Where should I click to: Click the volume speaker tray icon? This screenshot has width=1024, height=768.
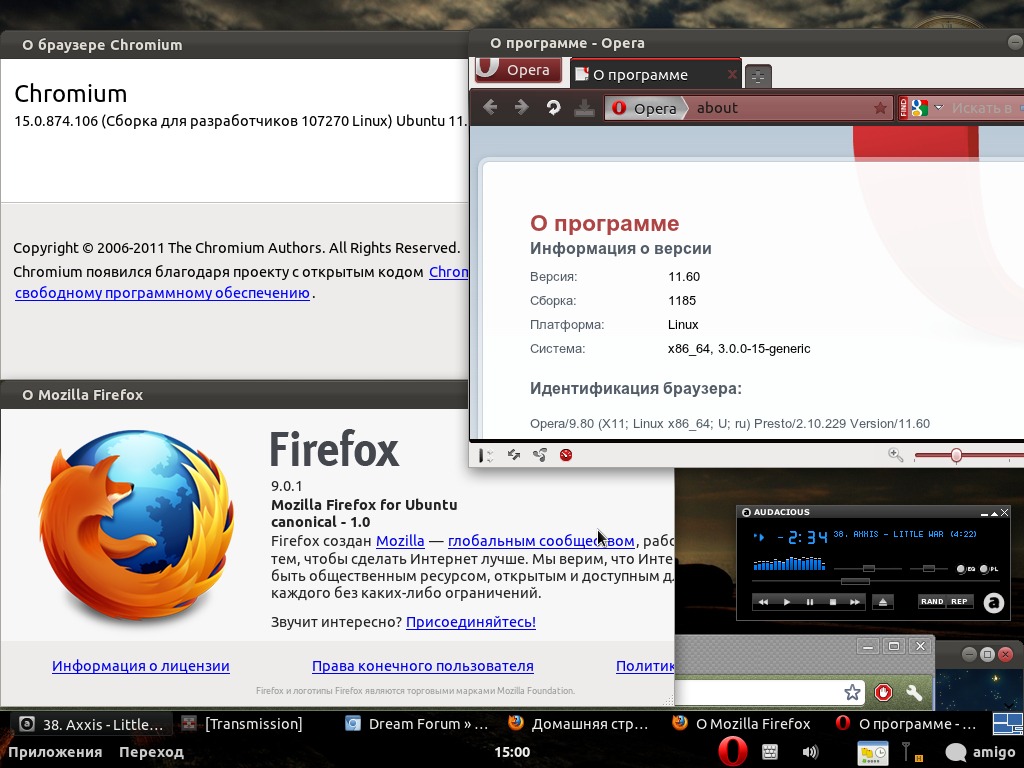pos(810,752)
